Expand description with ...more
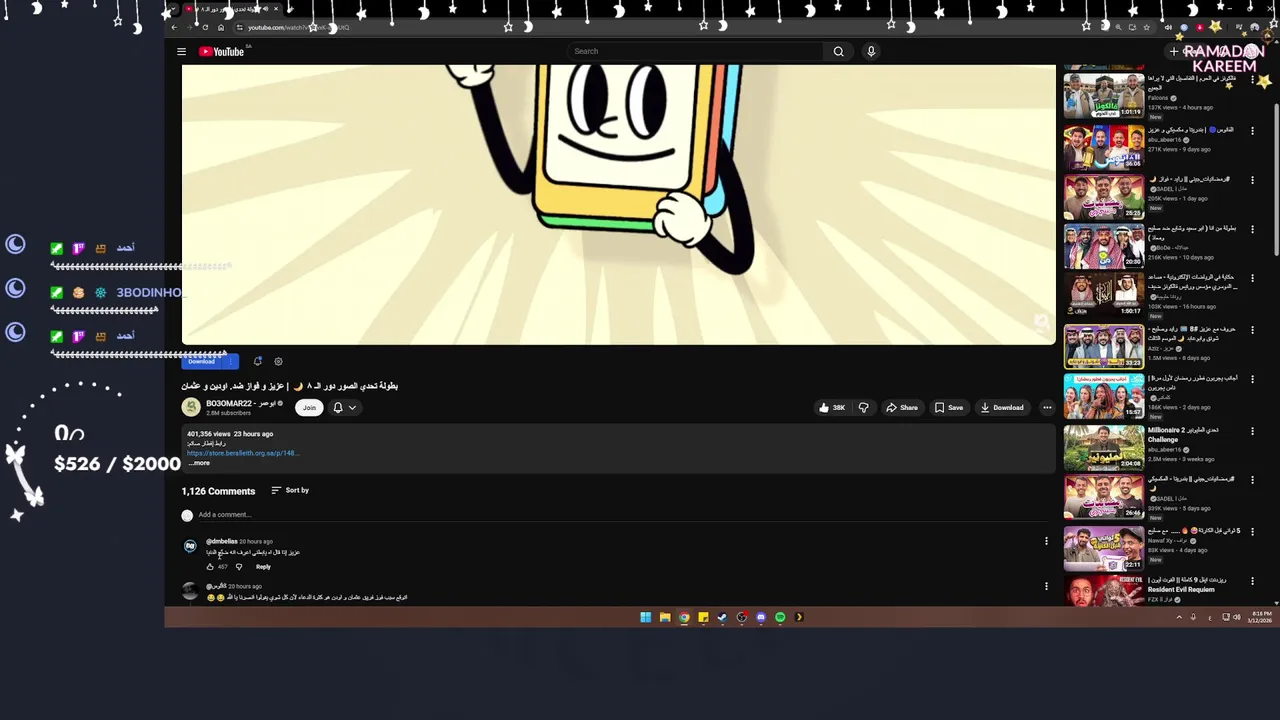 click(199, 463)
